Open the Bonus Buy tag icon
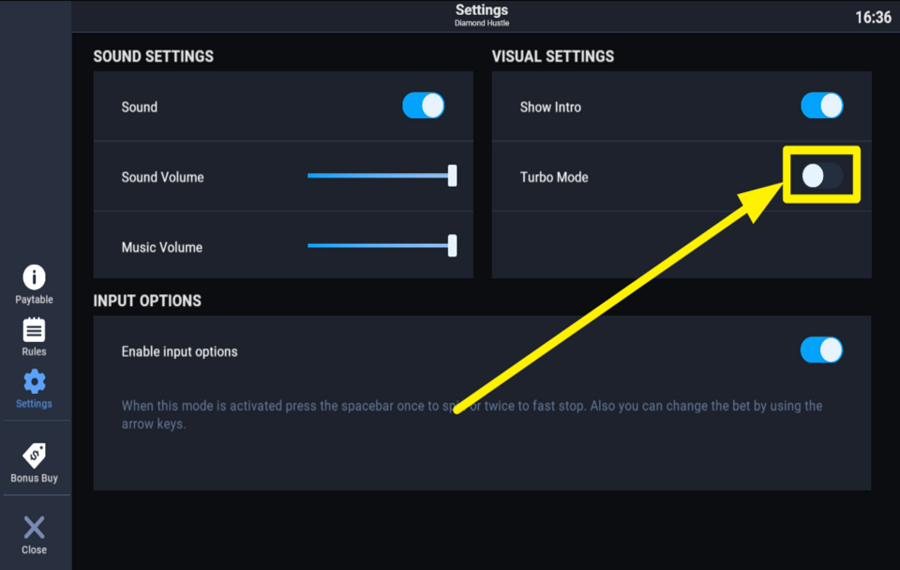Image resolution: width=900 pixels, height=570 pixels. [34, 456]
